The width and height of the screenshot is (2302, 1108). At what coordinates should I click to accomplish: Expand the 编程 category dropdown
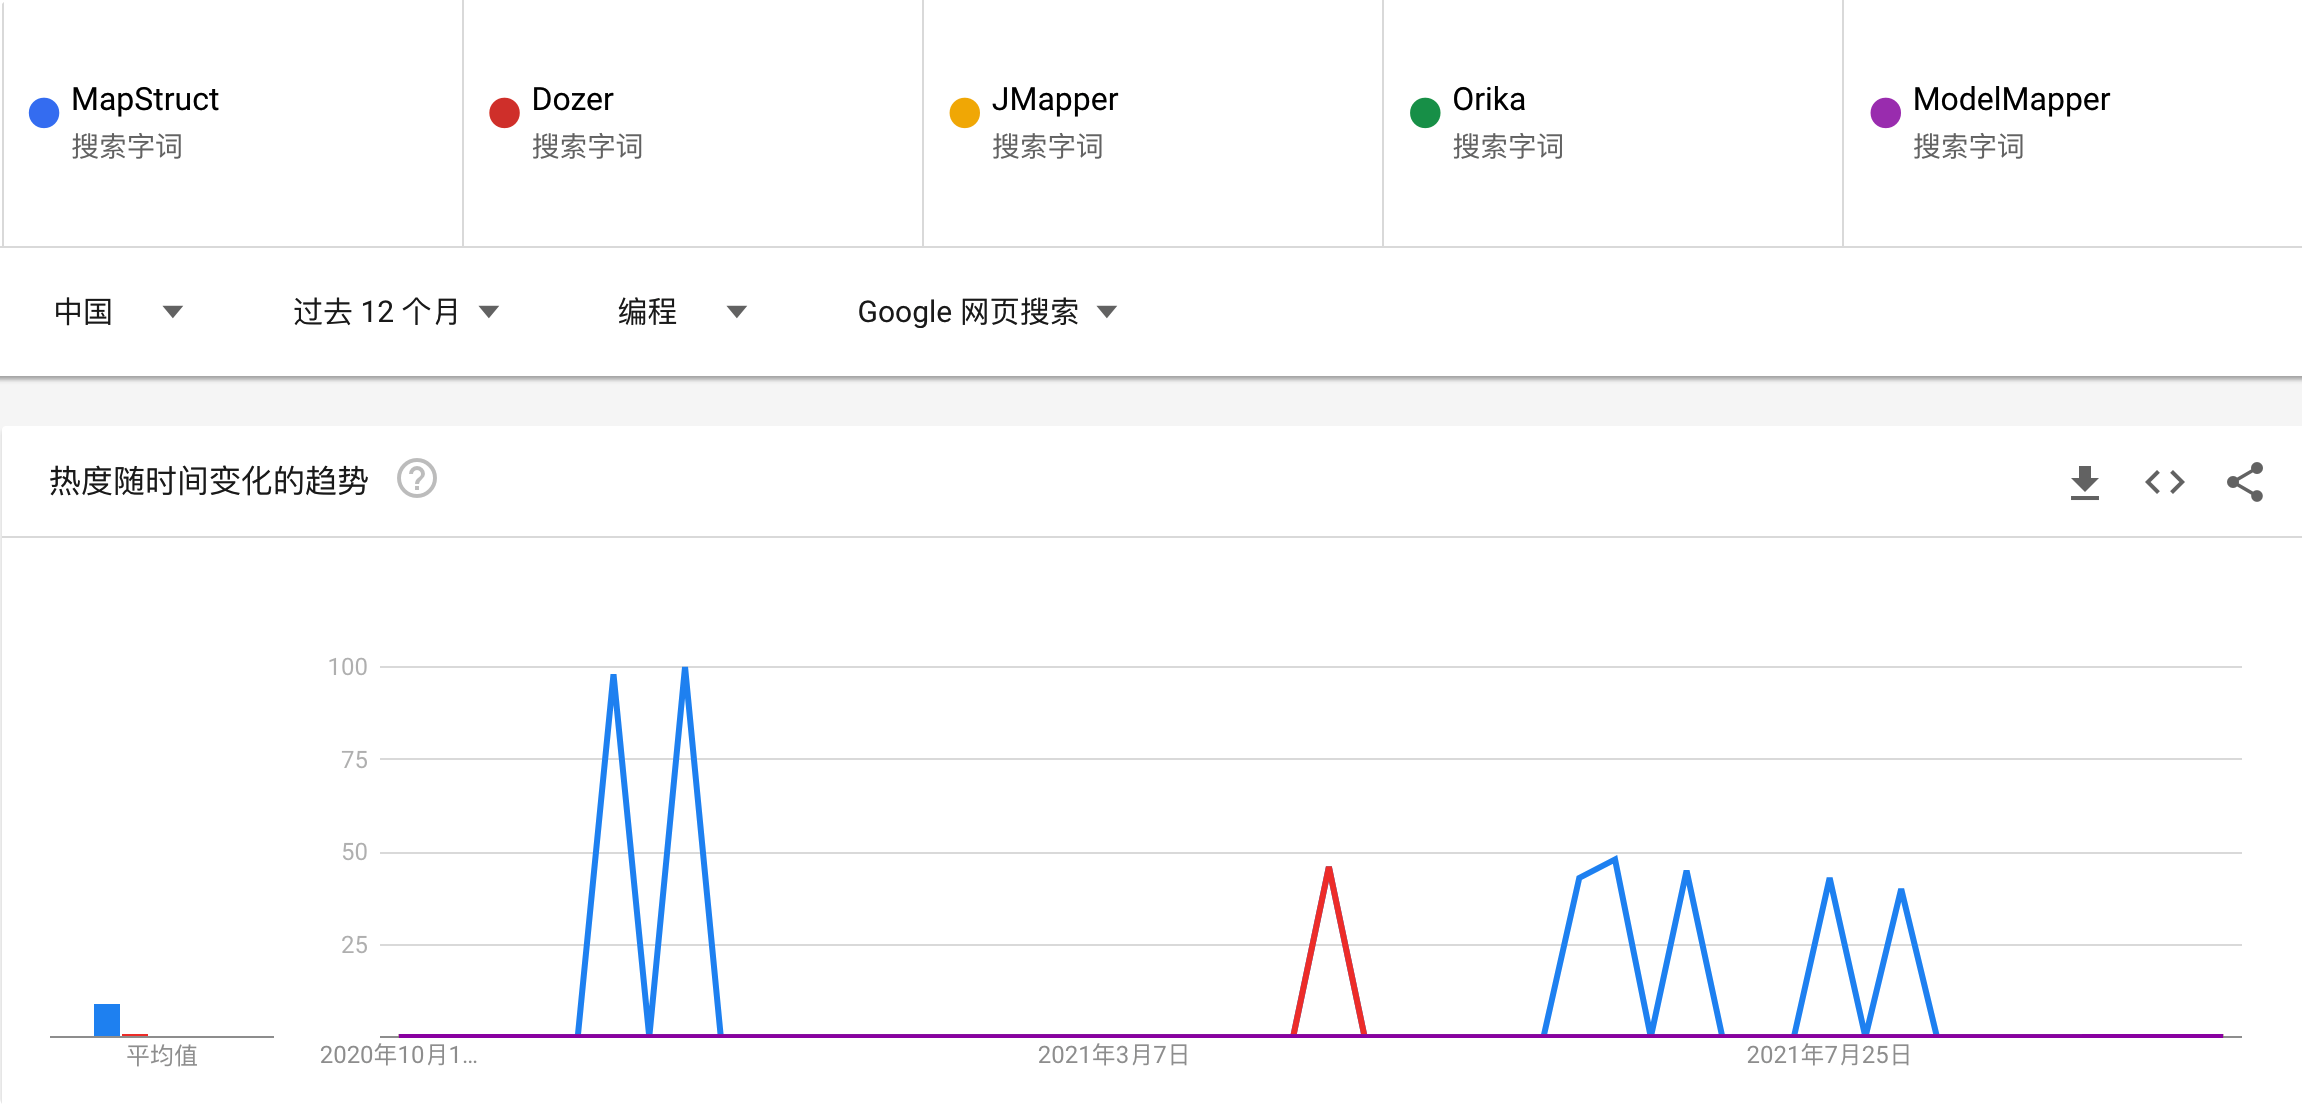click(682, 312)
